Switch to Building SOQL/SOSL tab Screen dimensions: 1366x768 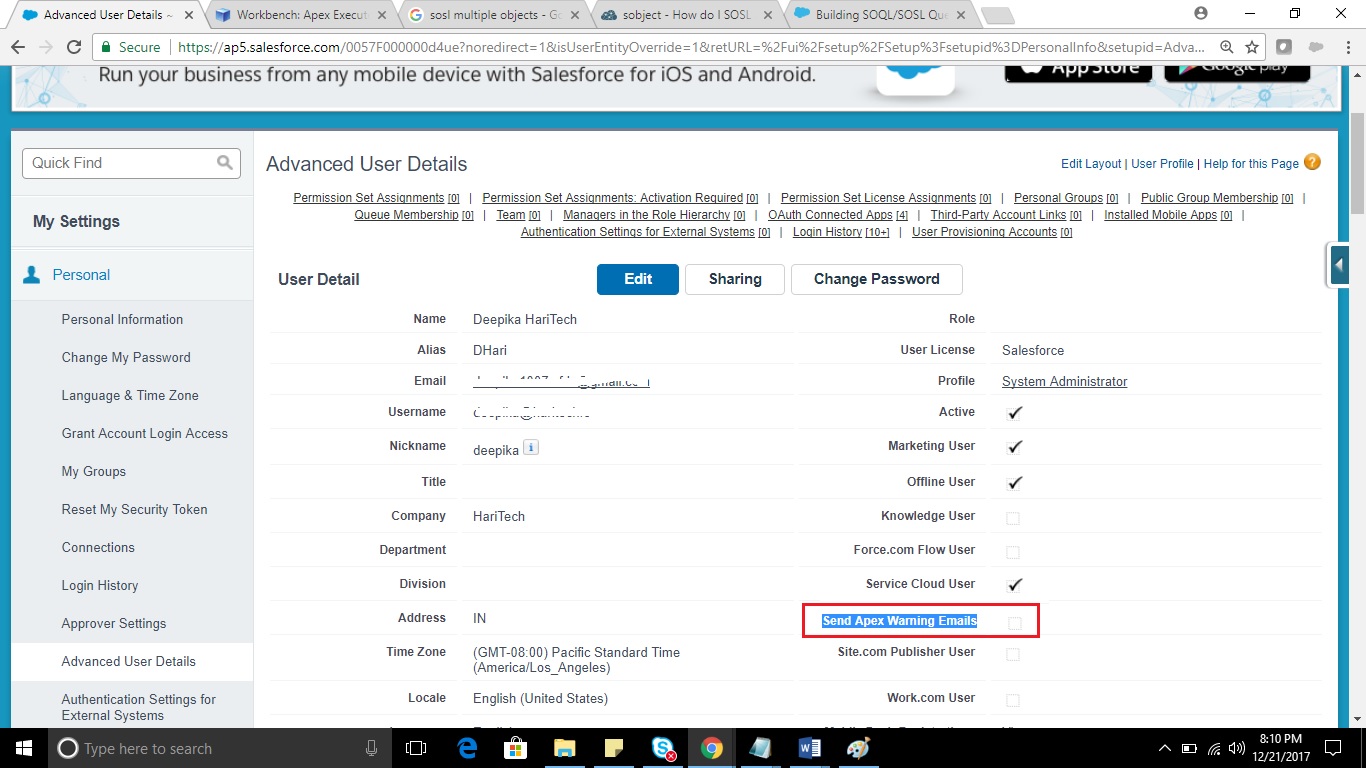(x=878, y=15)
